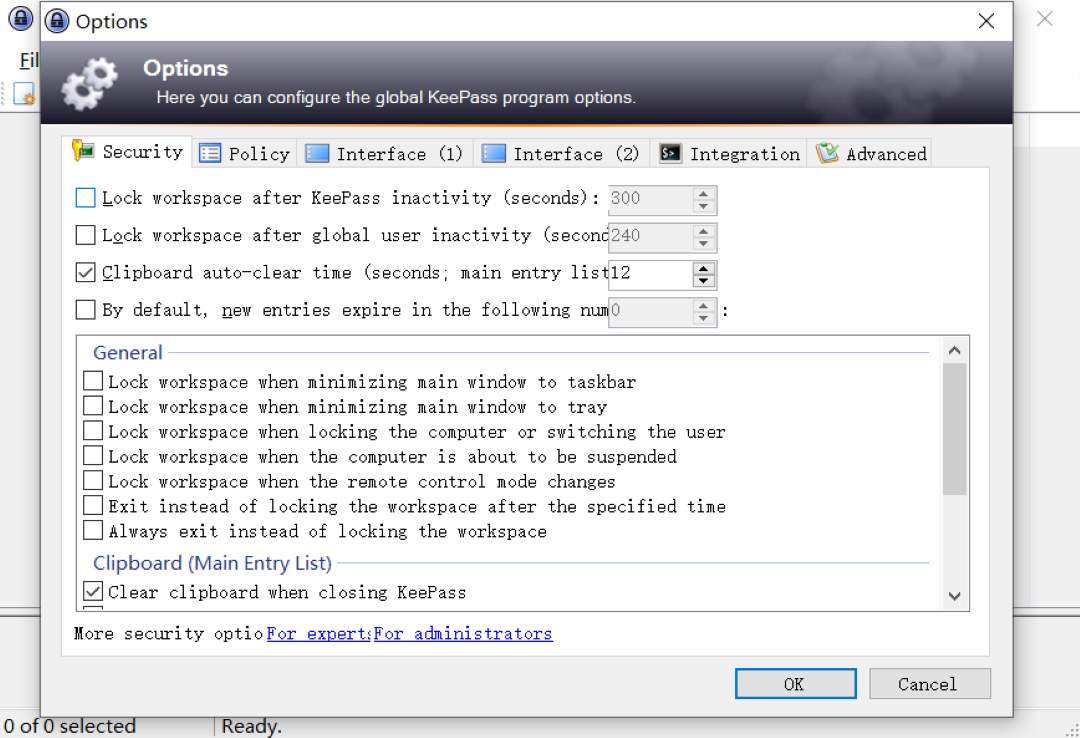
Task: Check 'Lock workspace when minimizing main window to tray'
Action: click(x=93, y=406)
